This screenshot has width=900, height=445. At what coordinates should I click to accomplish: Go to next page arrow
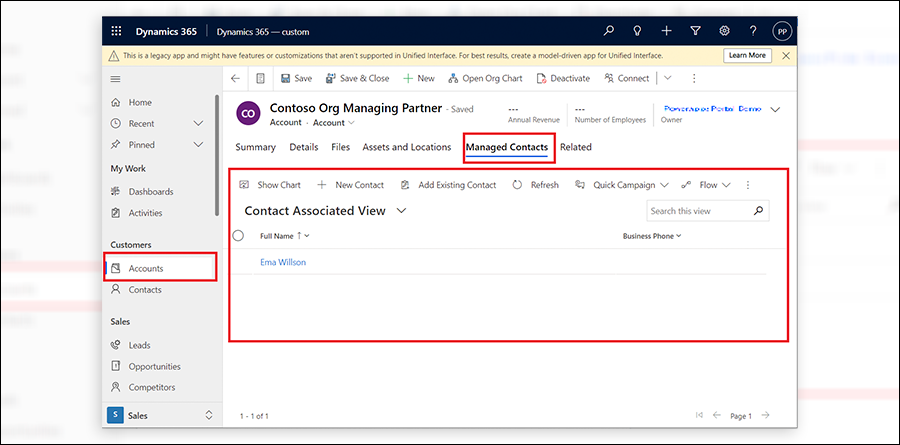pyautogui.click(x=765, y=415)
